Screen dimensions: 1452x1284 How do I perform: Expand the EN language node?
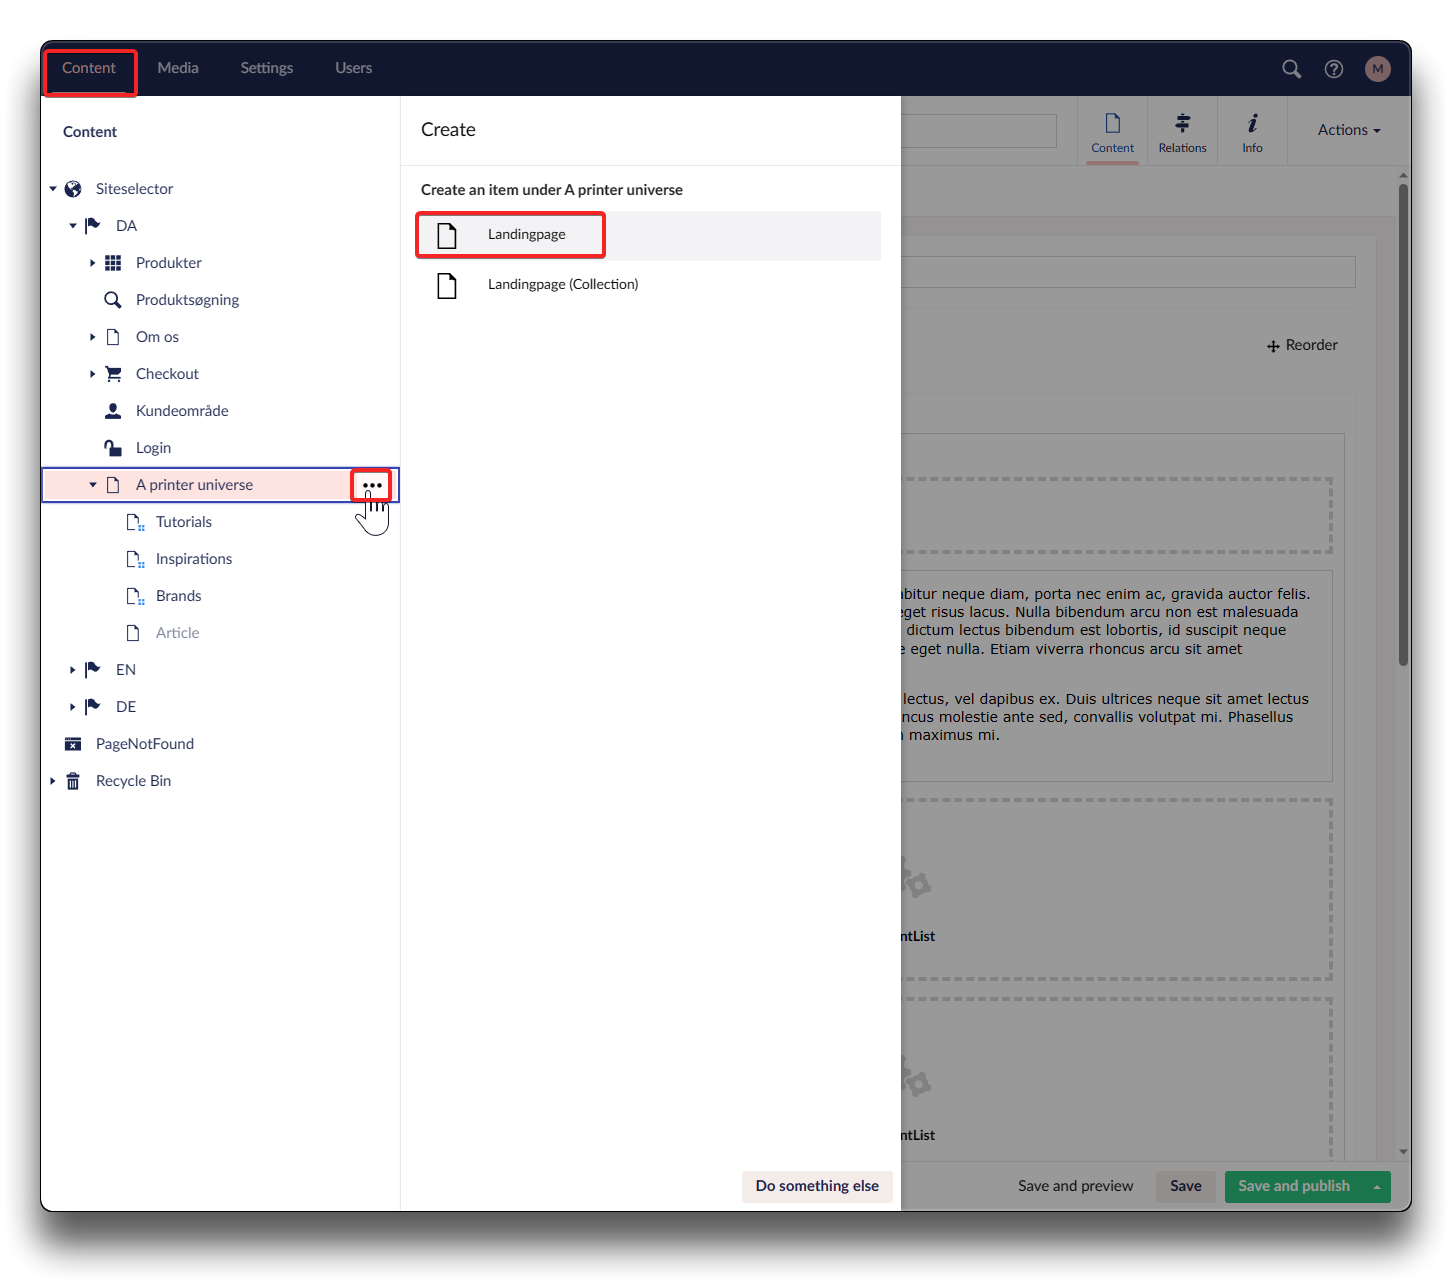(72, 670)
